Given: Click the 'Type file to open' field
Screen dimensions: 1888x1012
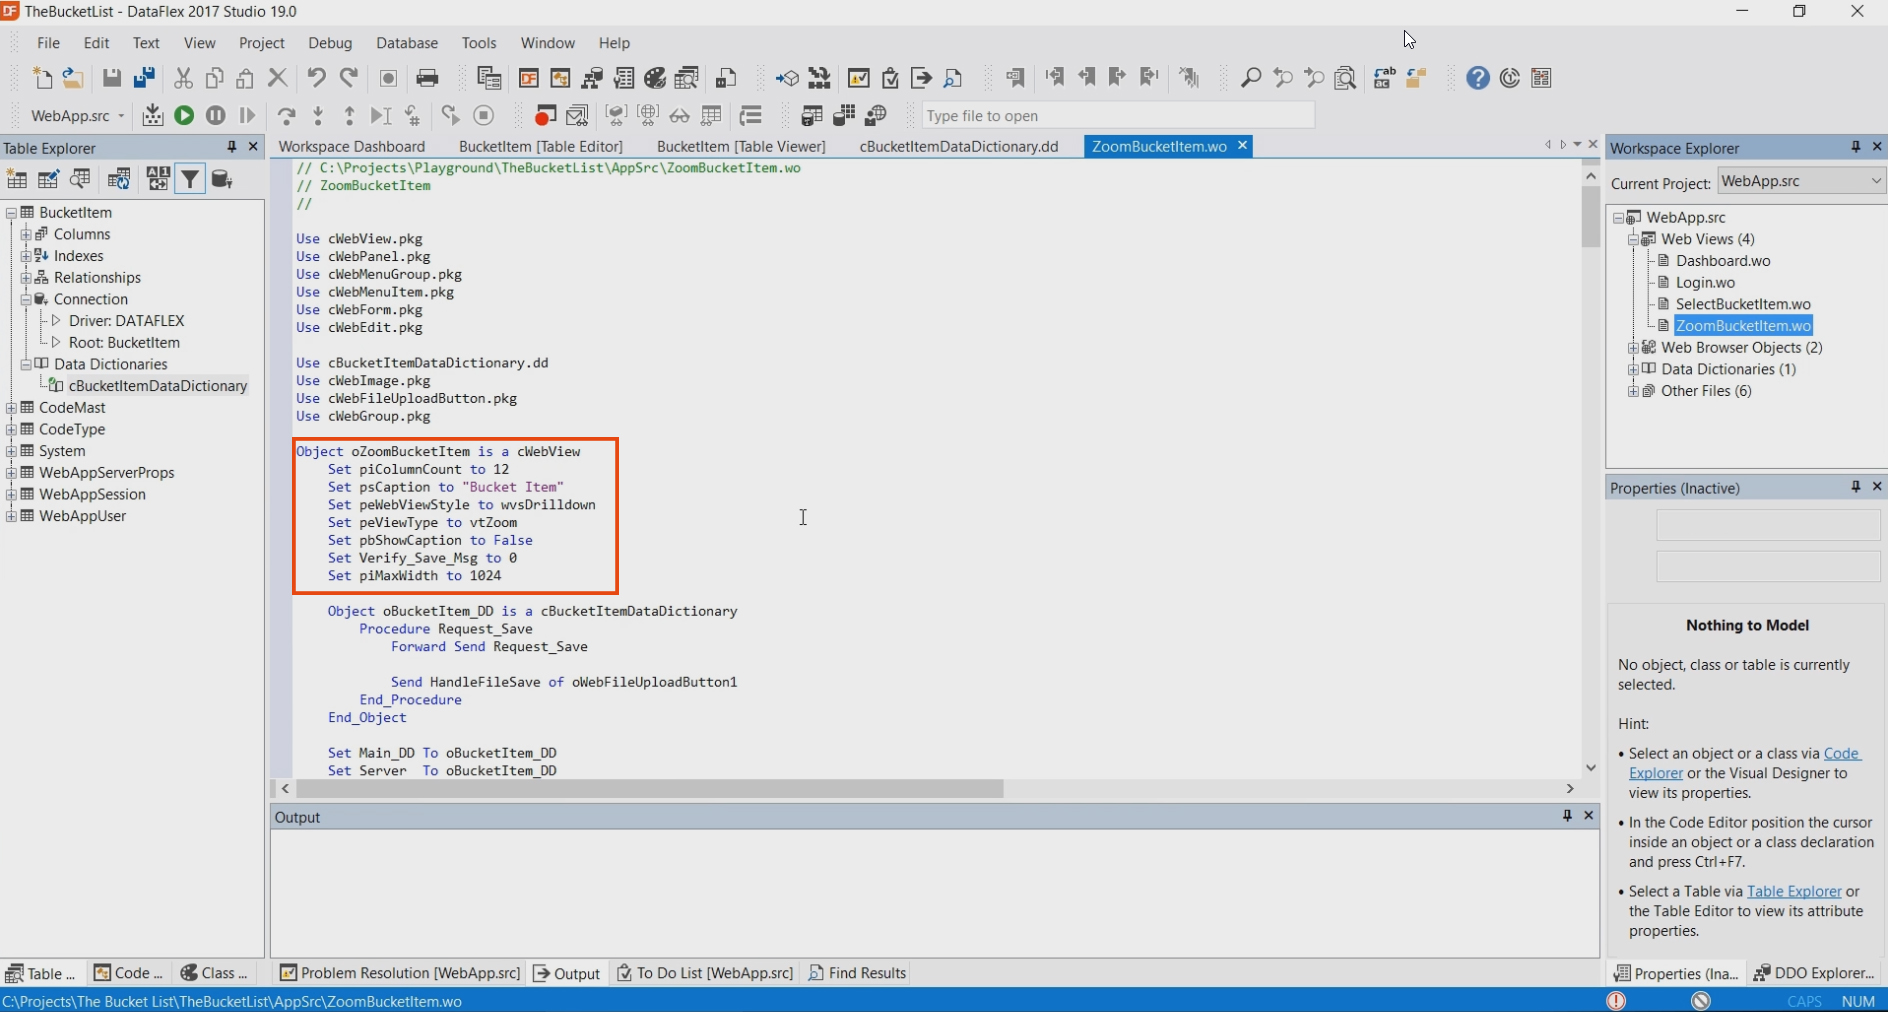Looking at the screenshot, I should [x=1116, y=116].
